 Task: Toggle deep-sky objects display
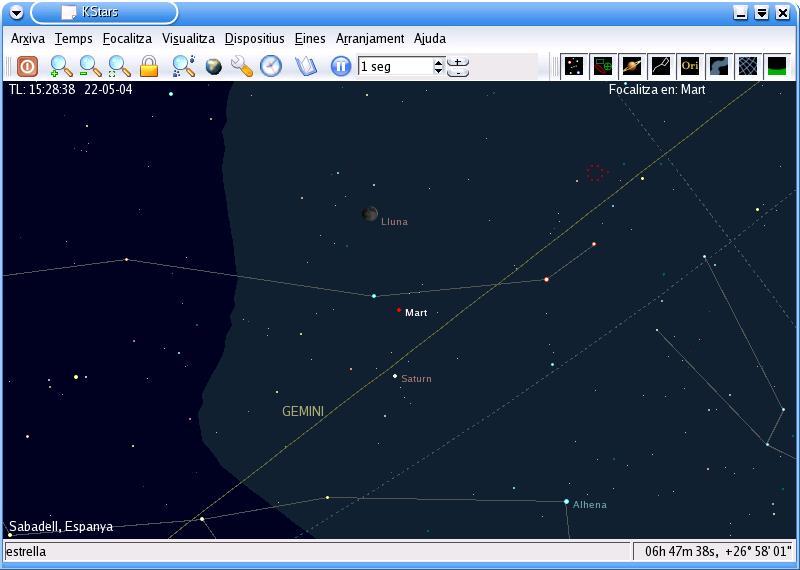click(x=603, y=66)
